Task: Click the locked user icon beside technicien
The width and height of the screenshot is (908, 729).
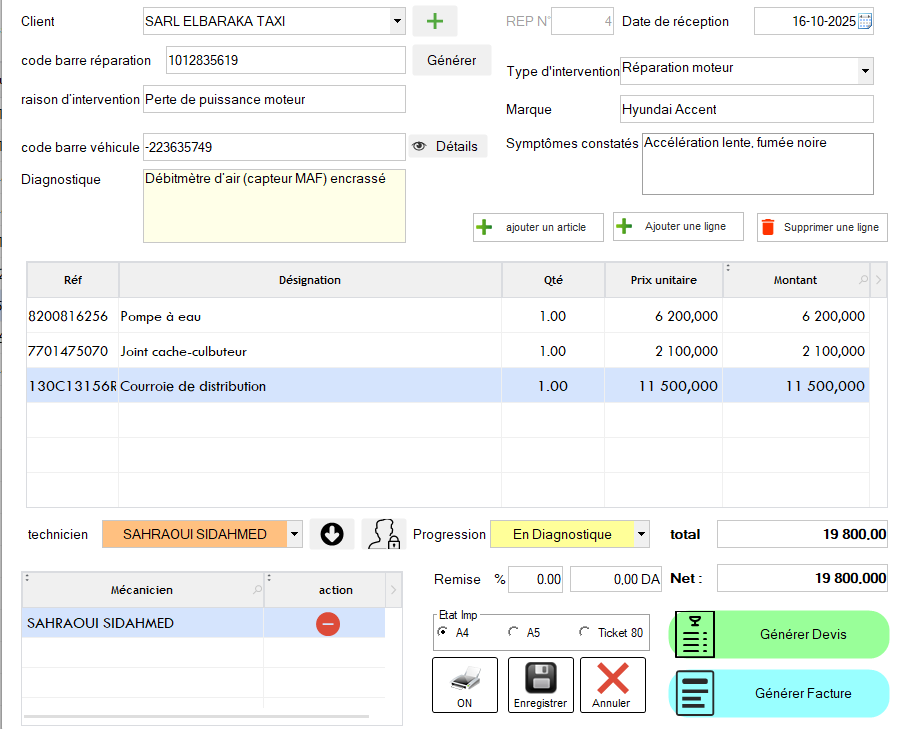Action: tap(383, 535)
